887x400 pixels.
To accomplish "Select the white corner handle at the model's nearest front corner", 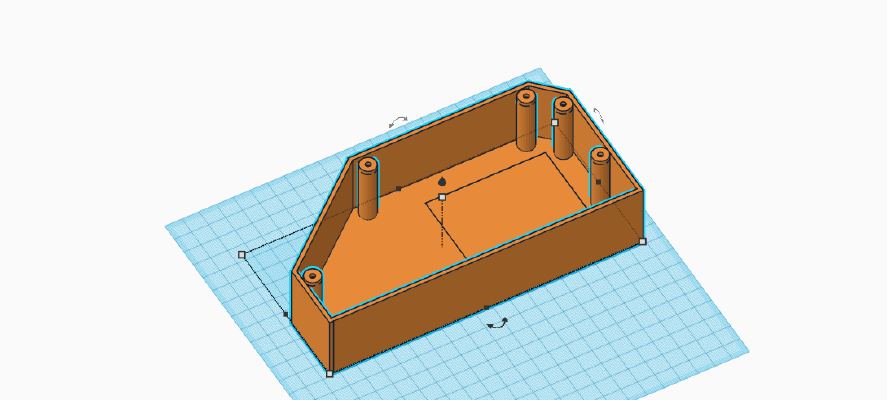I will click(x=330, y=373).
